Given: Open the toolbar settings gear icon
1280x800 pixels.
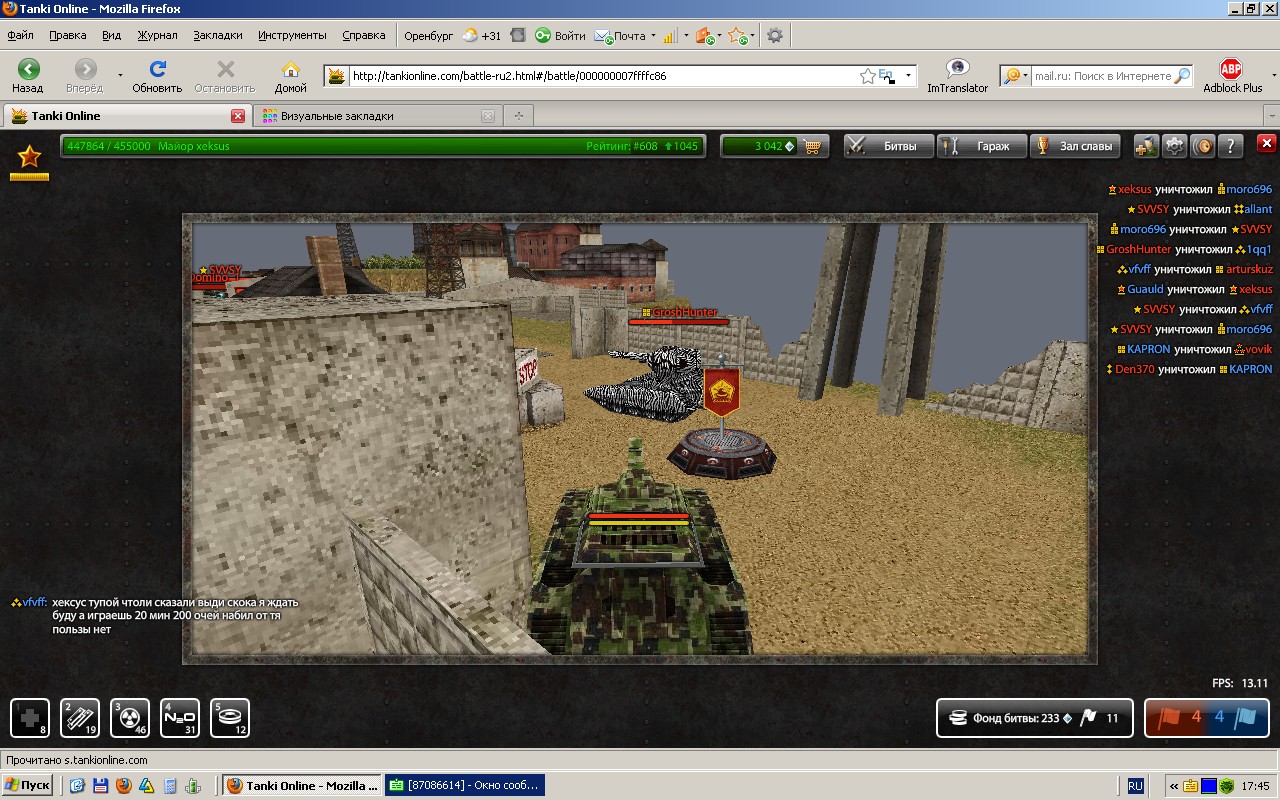Looking at the screenshot, I should tap(774, 36).
